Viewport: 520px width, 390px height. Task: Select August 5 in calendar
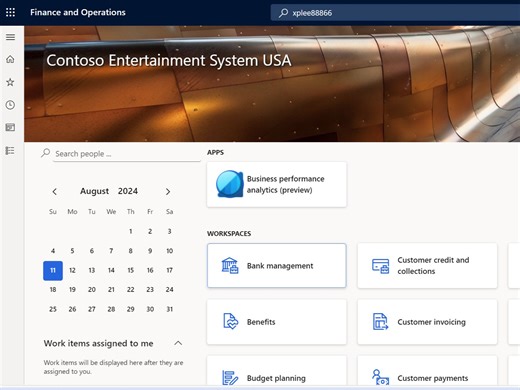point(72,251)
